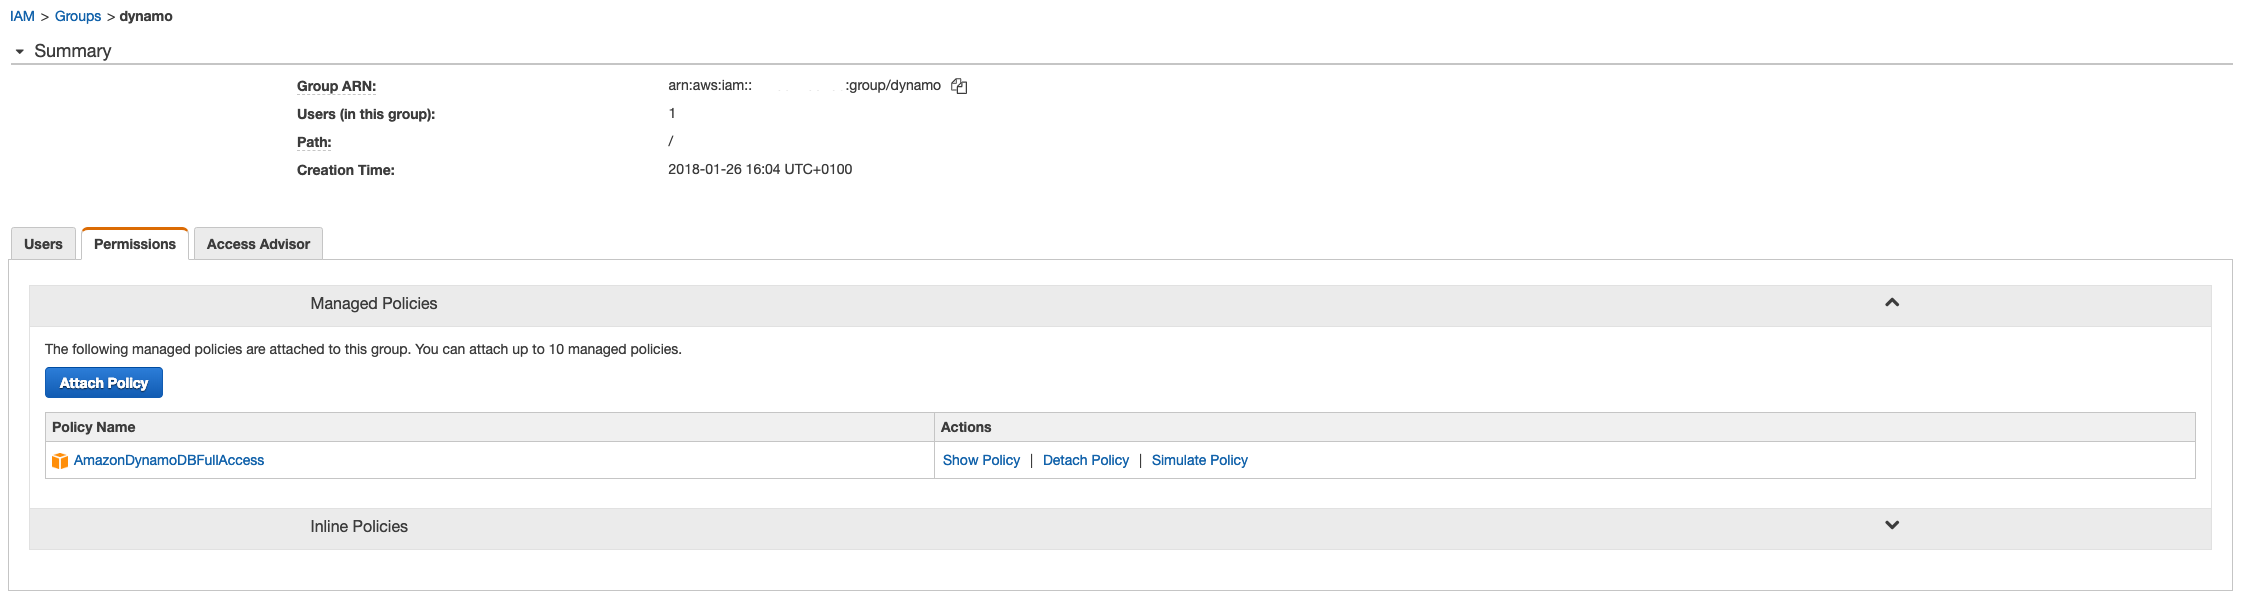Viewport: 2249px width, 605px height.
Task: Navigate to Groups in the breadcrumb
Action: (x=78, y=16)
